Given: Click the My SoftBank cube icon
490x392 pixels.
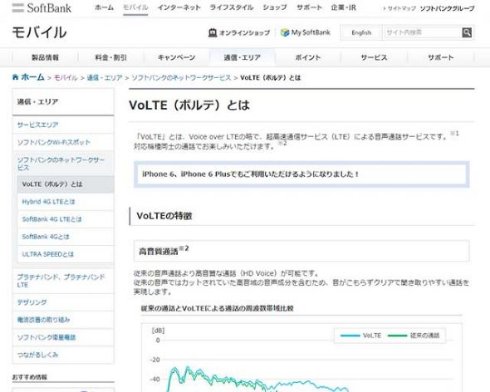Looking at the screenshot, I should click(285, 32).
